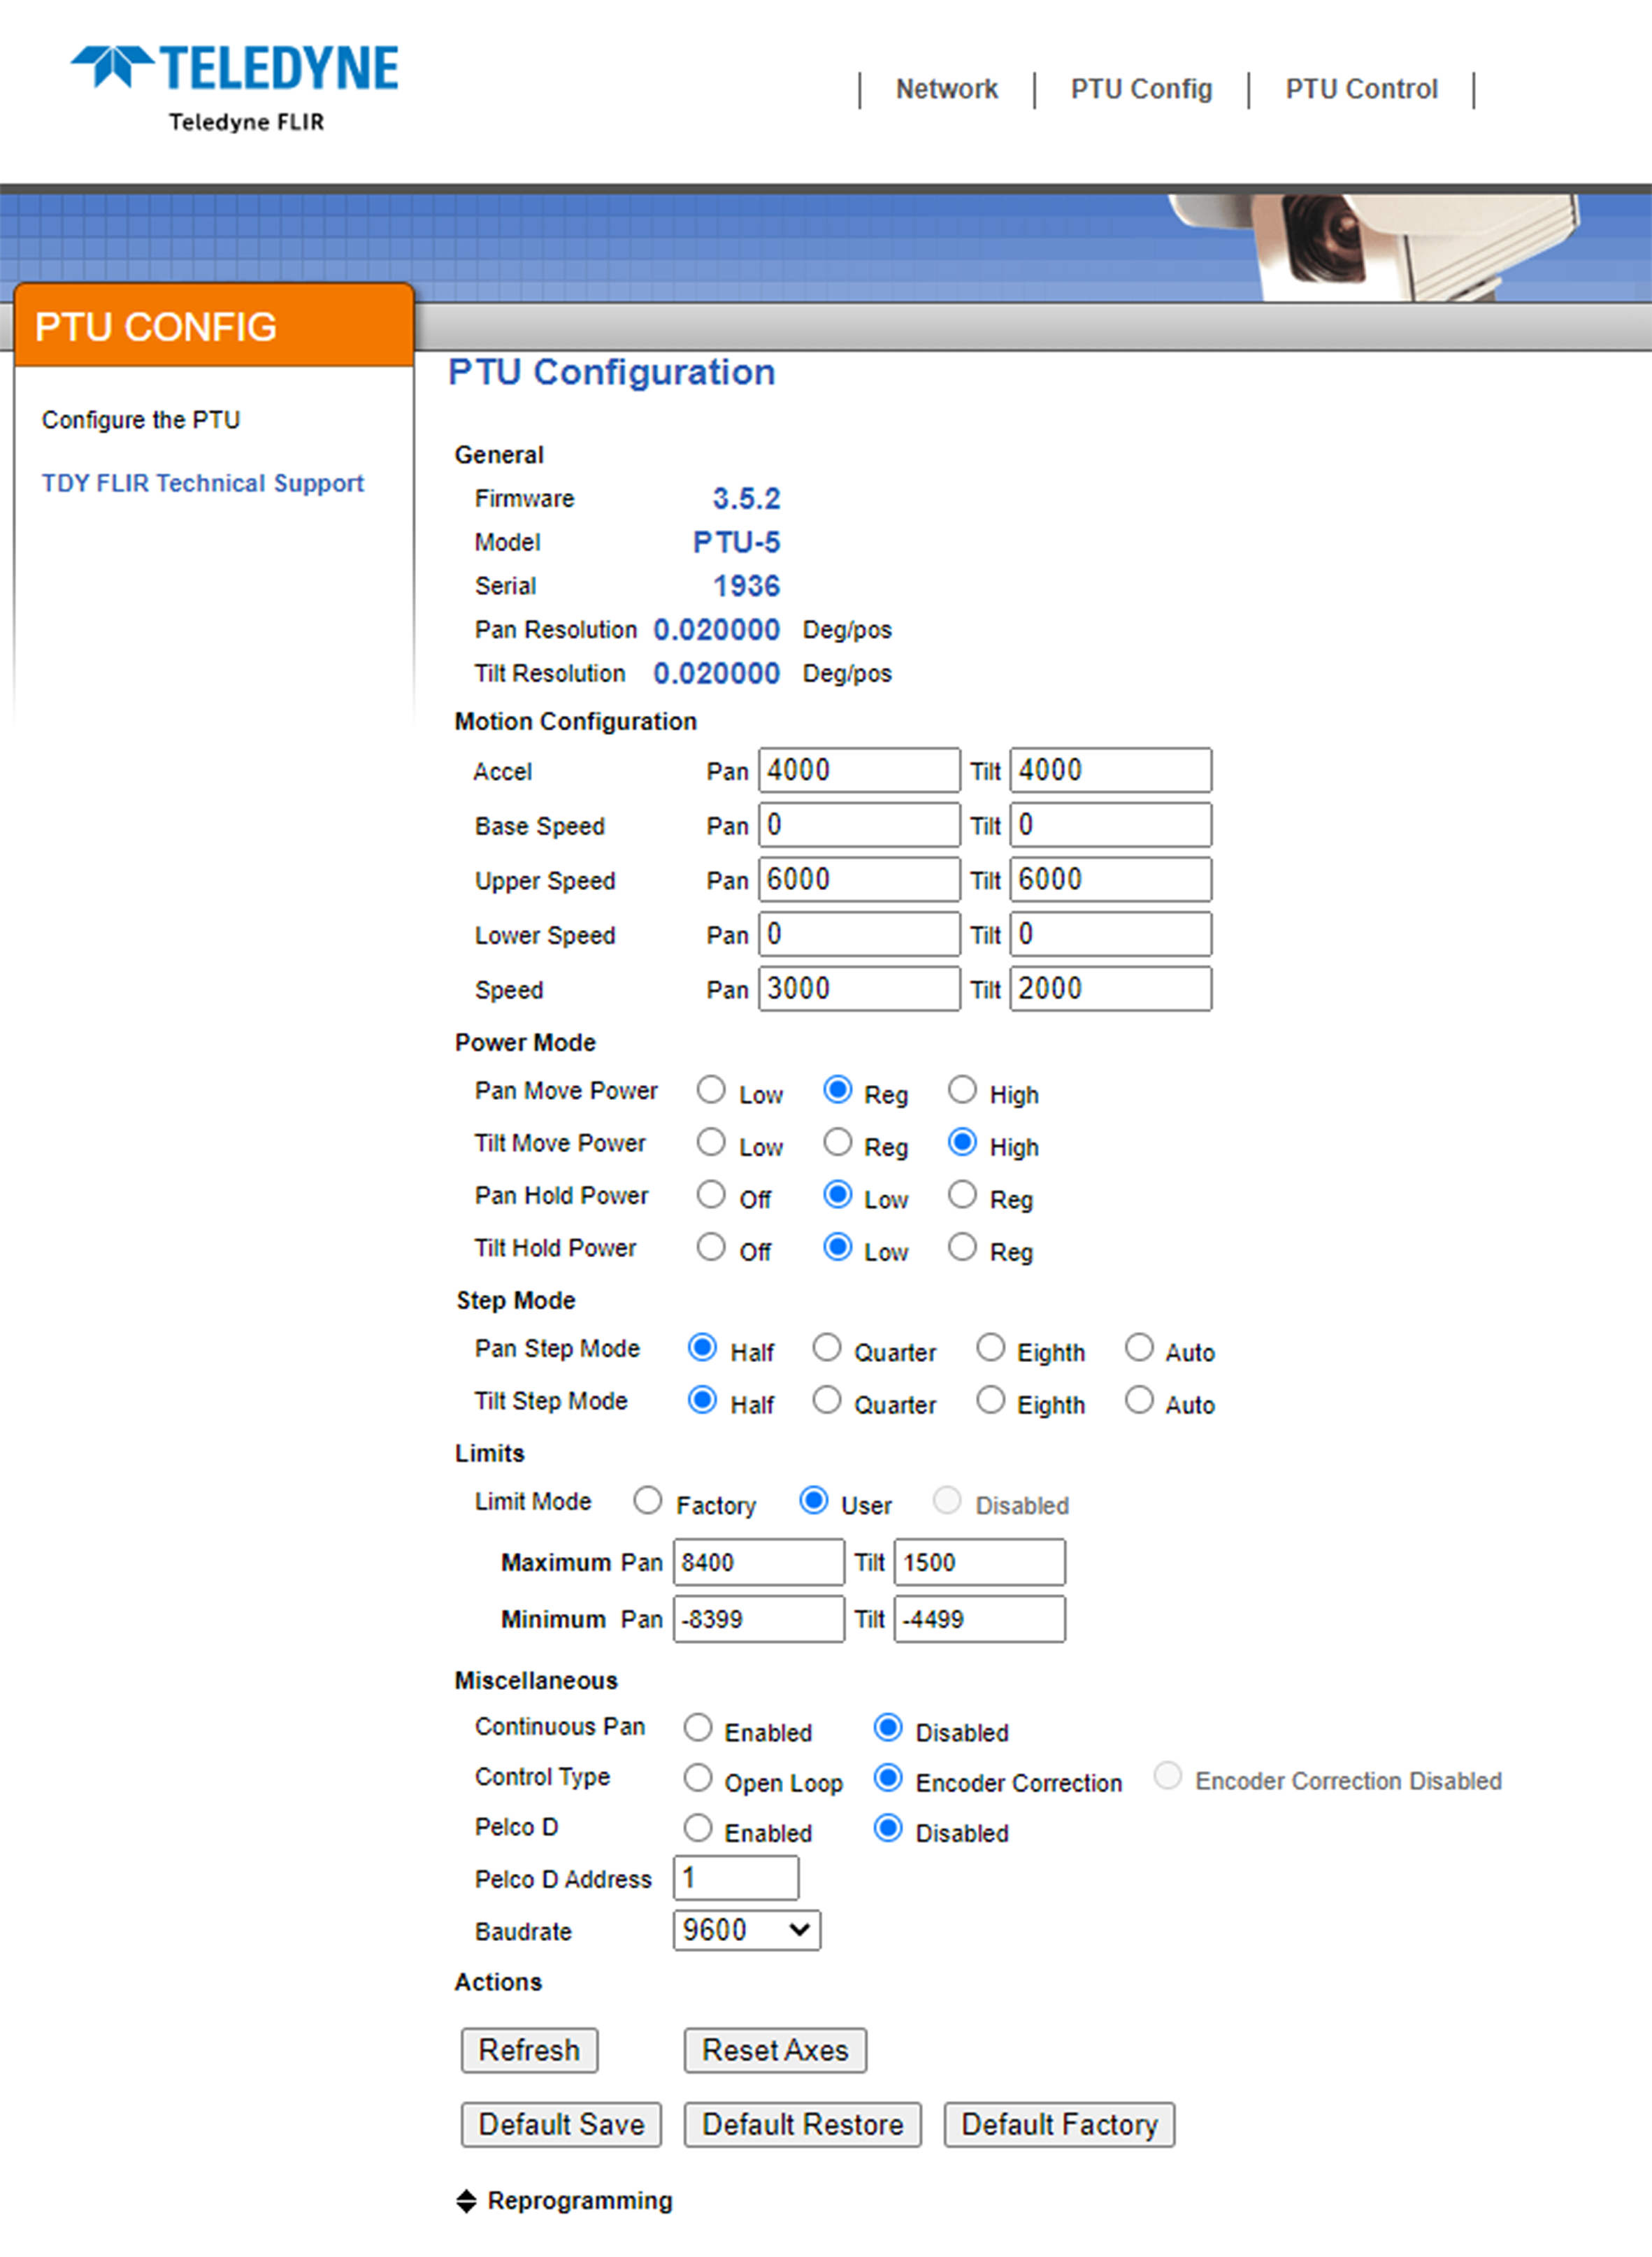Expand the Reprogramming section arrow icon

pos(466,2201)
